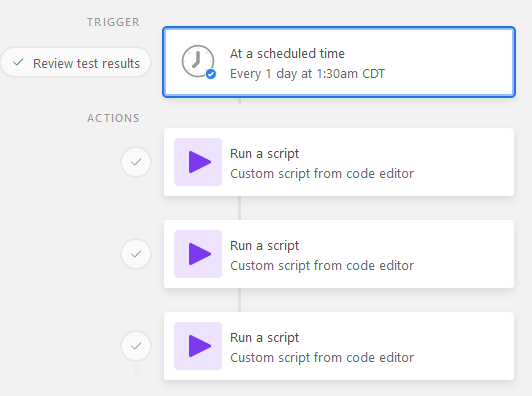Select the At a scheduled time trigger card
Viewport: 532px width, 396px height.
click(x=339, y=62)
